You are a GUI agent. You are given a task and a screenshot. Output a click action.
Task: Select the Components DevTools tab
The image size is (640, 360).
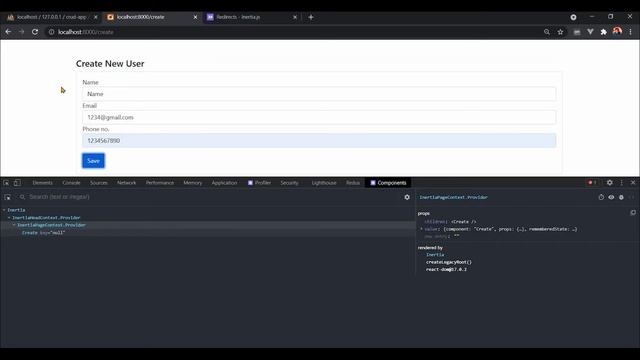389,183
